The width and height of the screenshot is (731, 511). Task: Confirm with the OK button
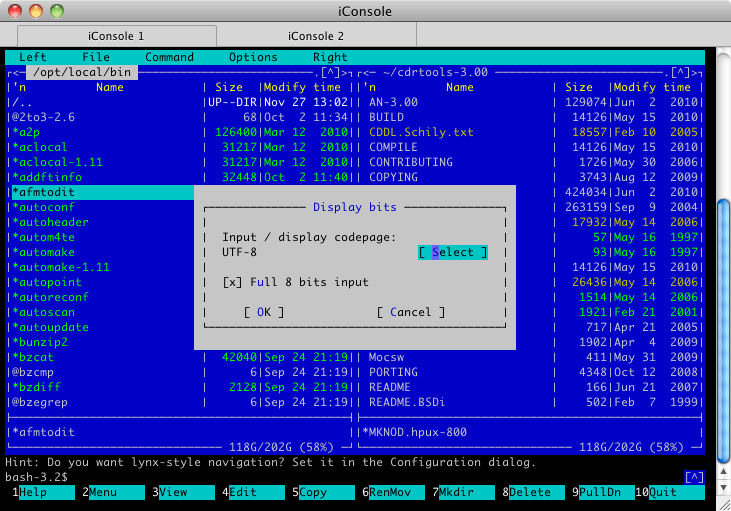pyautogui.click(x=264, y=312)
